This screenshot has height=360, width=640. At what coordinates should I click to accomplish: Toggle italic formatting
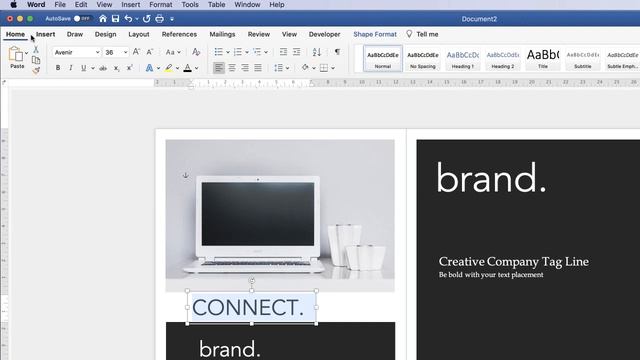[x=71, y=68]
